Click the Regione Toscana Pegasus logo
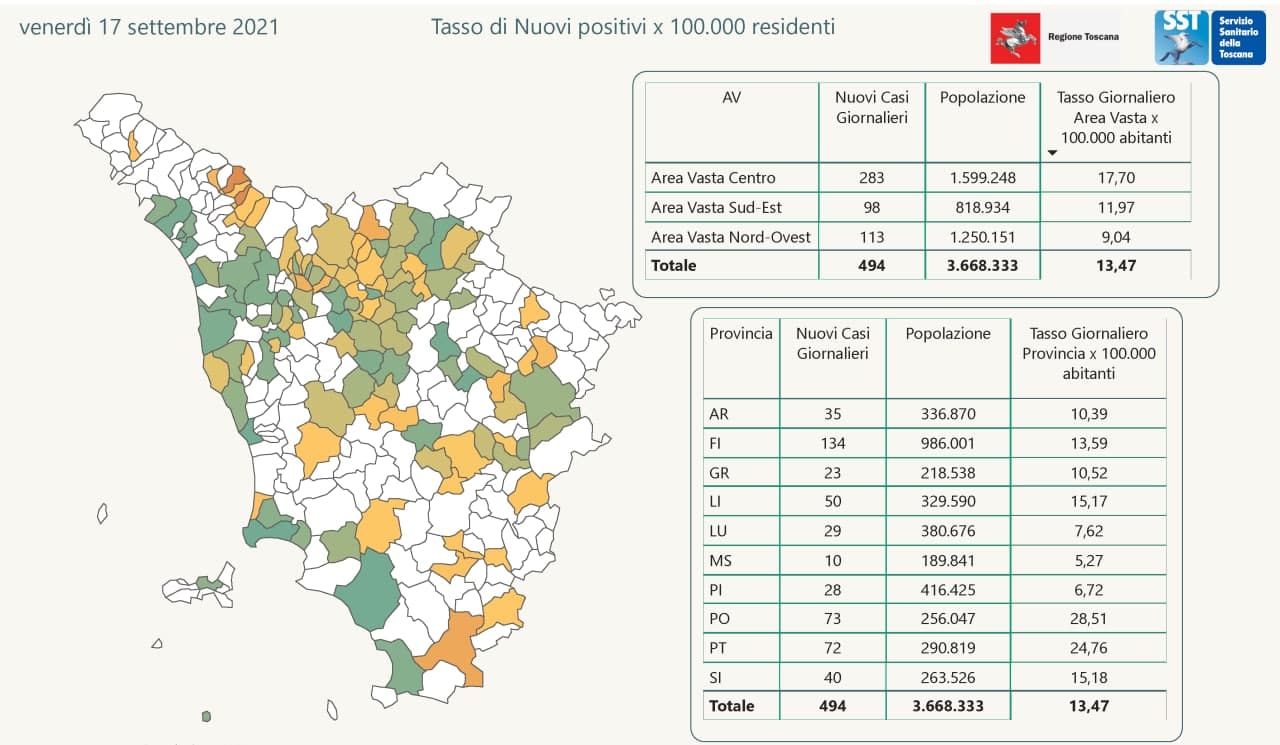 tap(1015, 38)
